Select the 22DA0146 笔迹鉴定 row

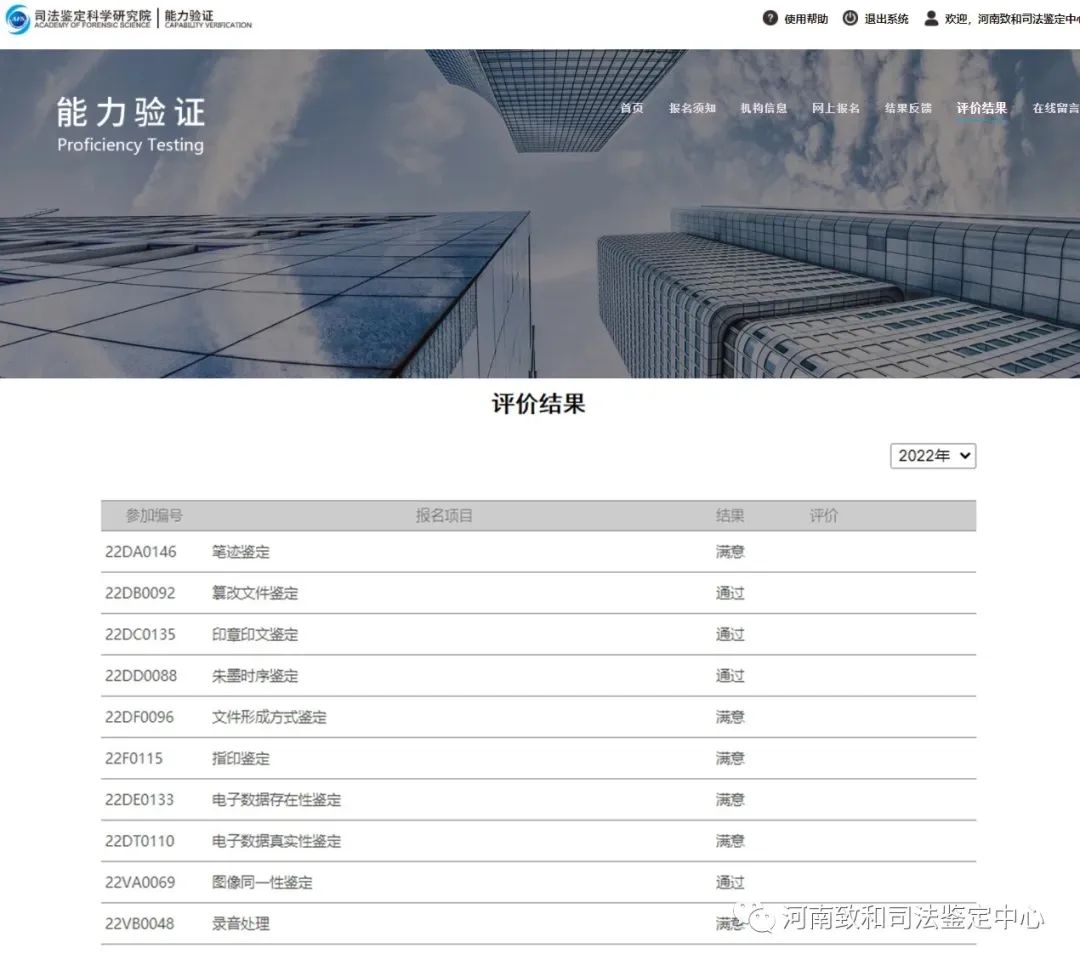tap(538, 552)
